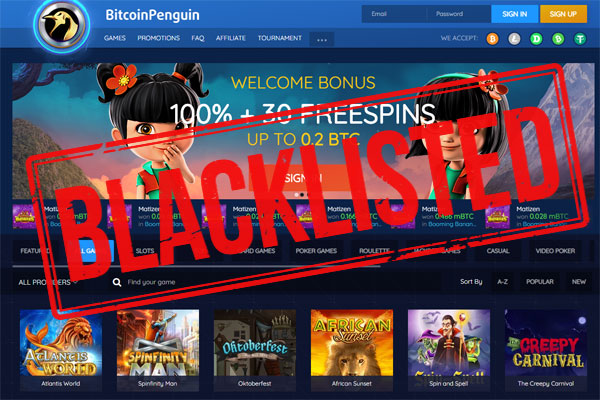Select a banner carousel dot indicator
The height and width of the screenshot is (400, 600).
pyautogui.click(x=302, y=195)
